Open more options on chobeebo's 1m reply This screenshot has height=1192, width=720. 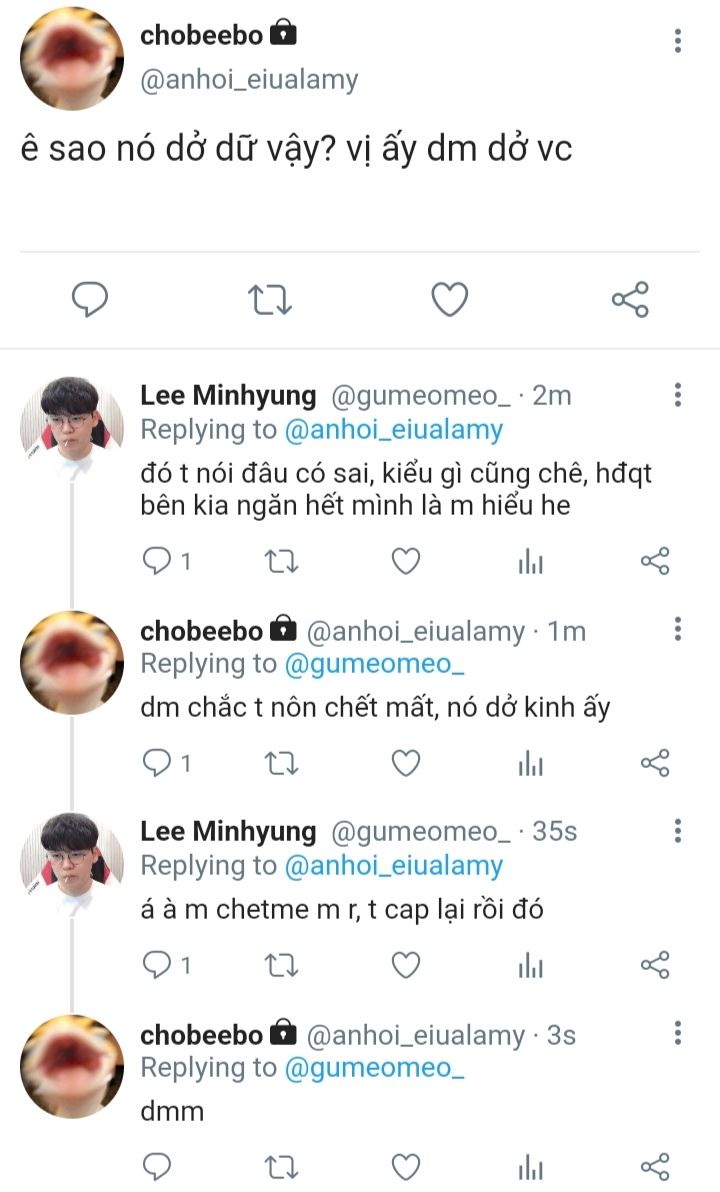click(678, 629)
